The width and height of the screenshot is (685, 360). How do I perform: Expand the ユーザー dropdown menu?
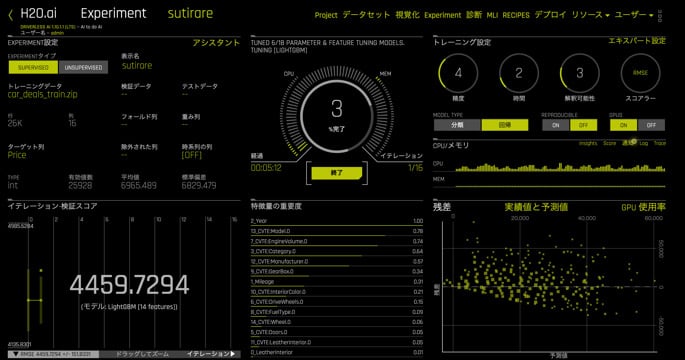(x=633, y=15)
